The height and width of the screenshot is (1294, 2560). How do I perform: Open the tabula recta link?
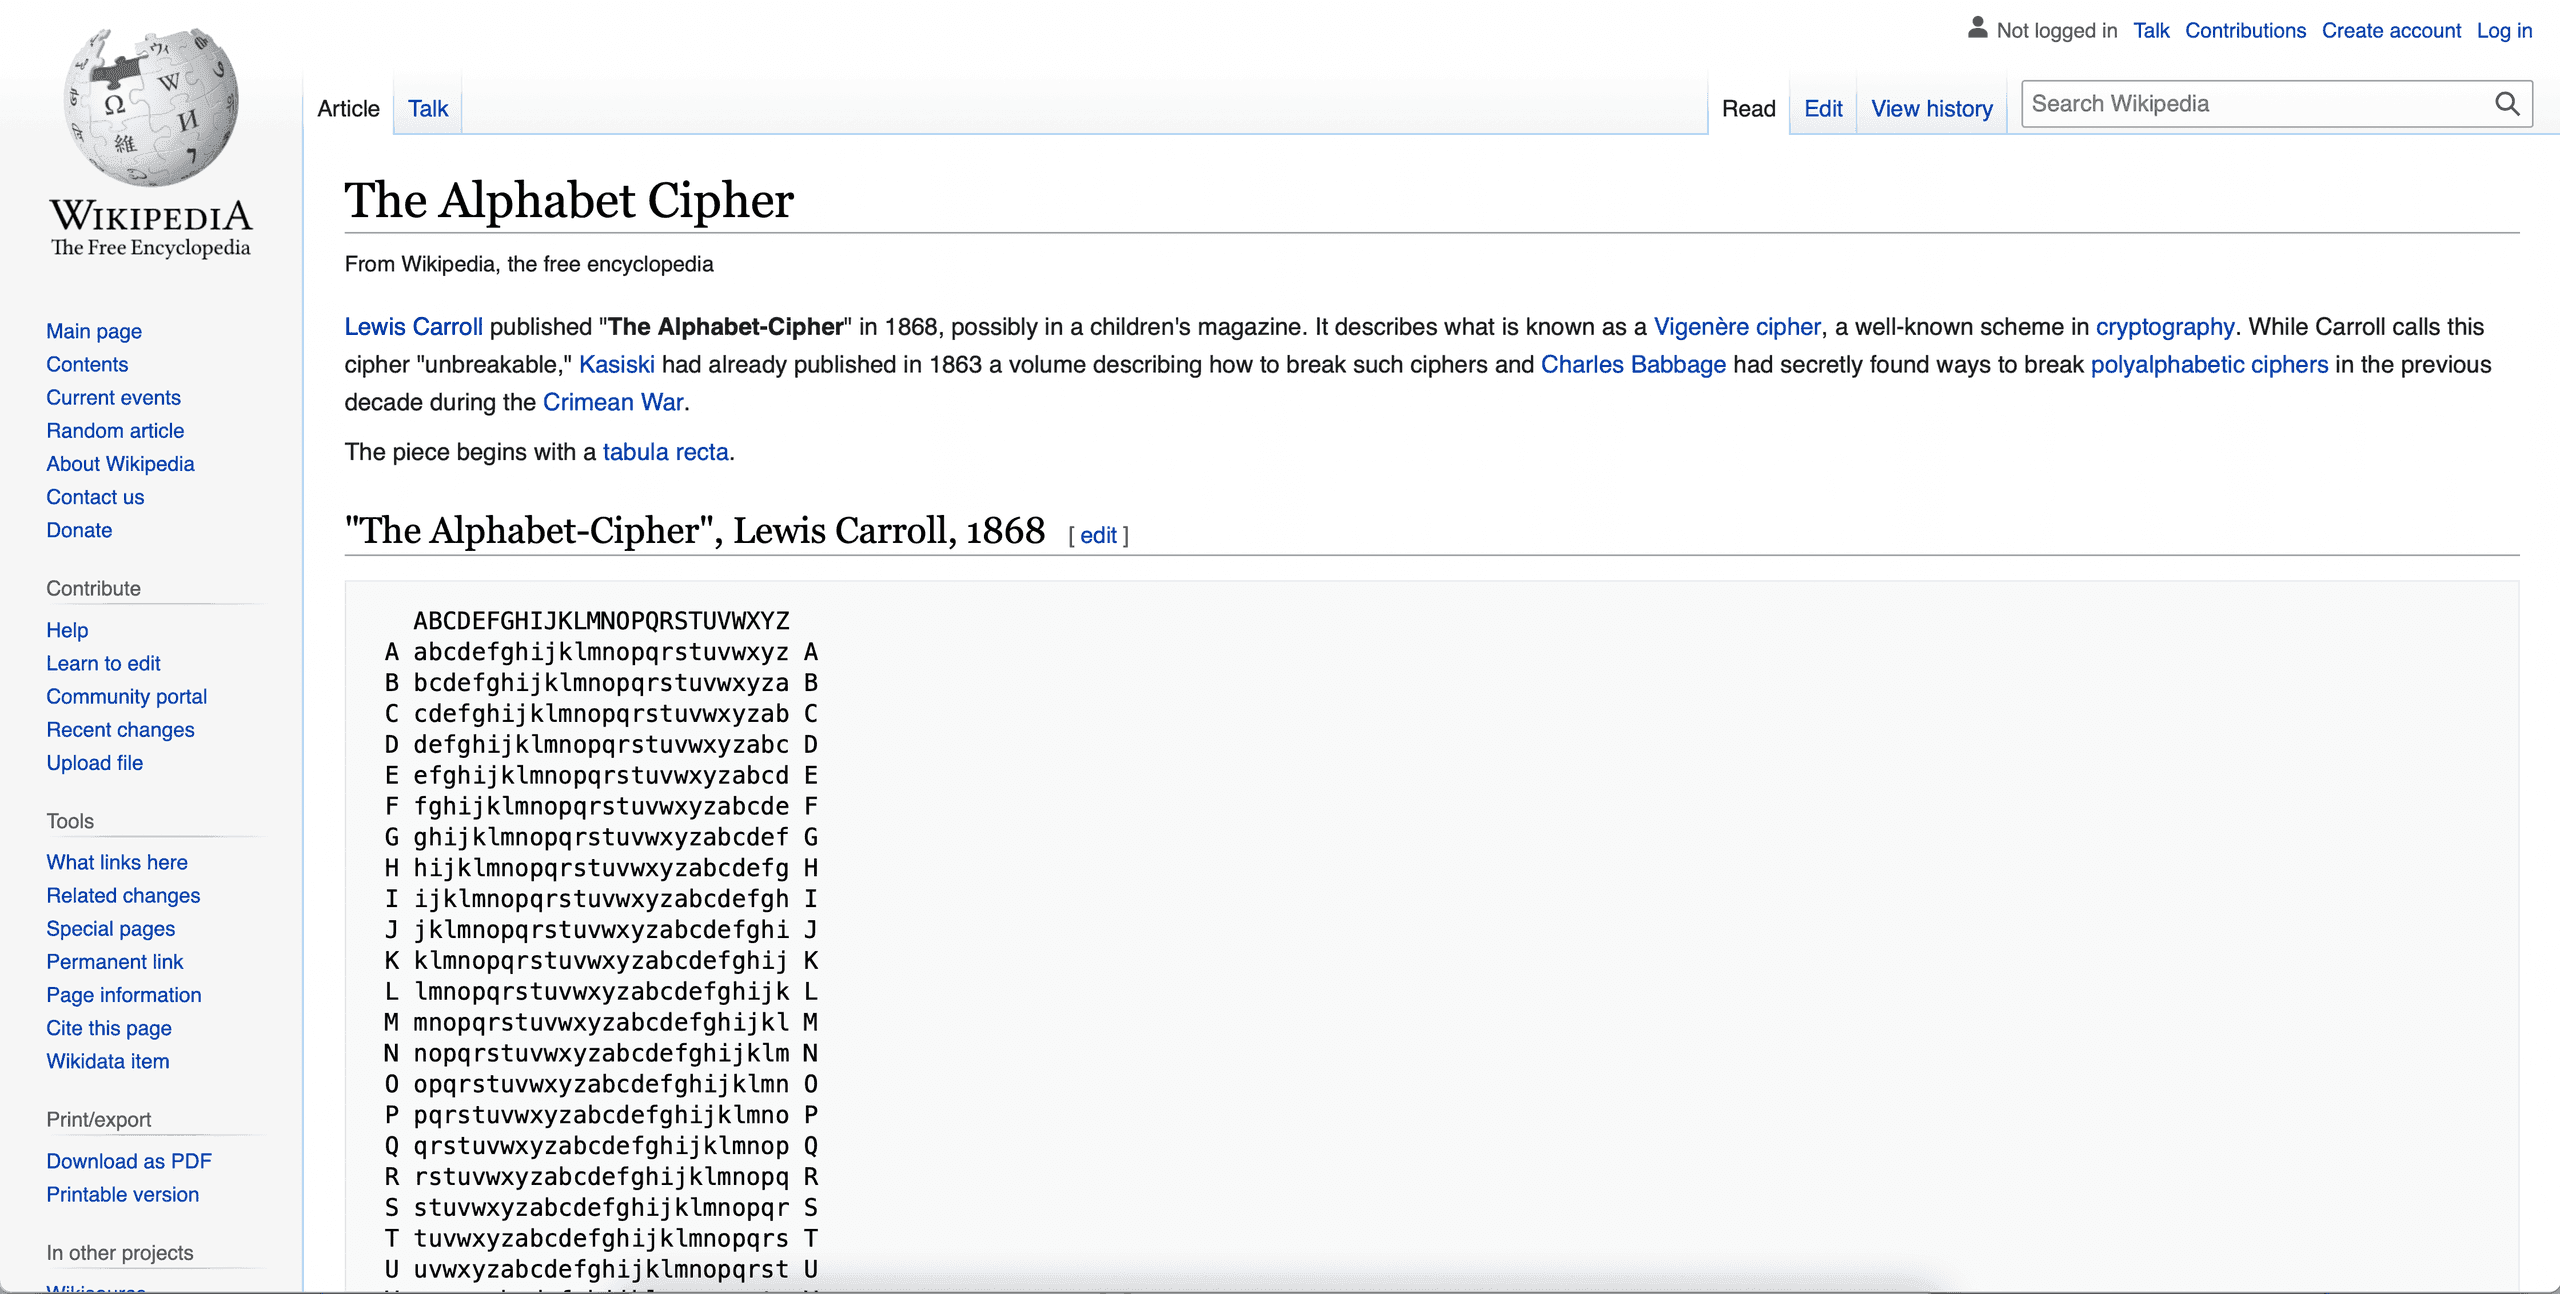[665, 452]
